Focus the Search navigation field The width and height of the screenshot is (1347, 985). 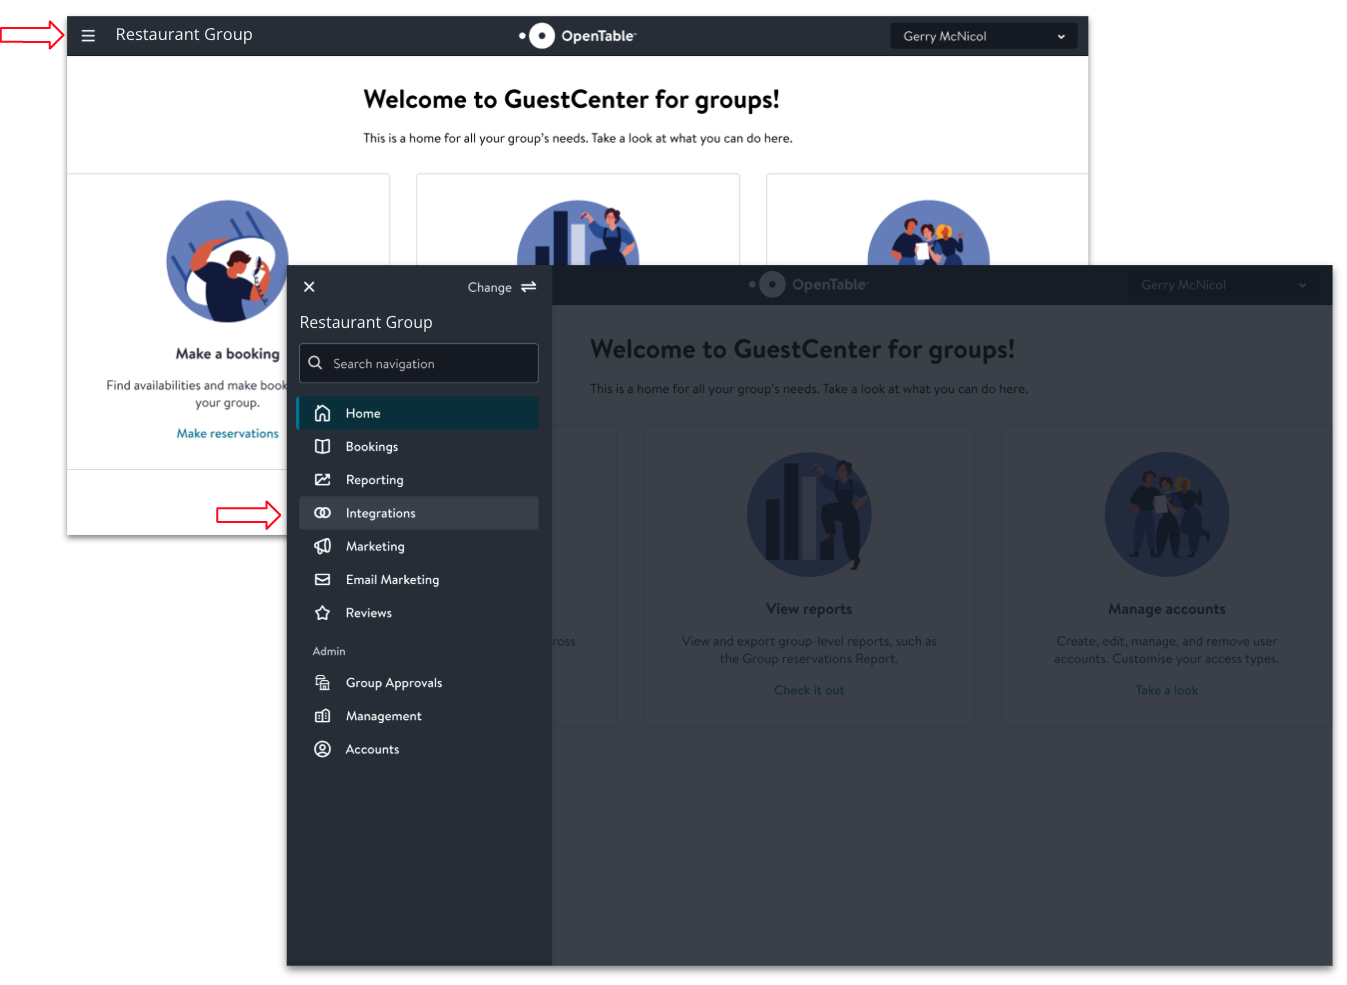tap(419, 363)
